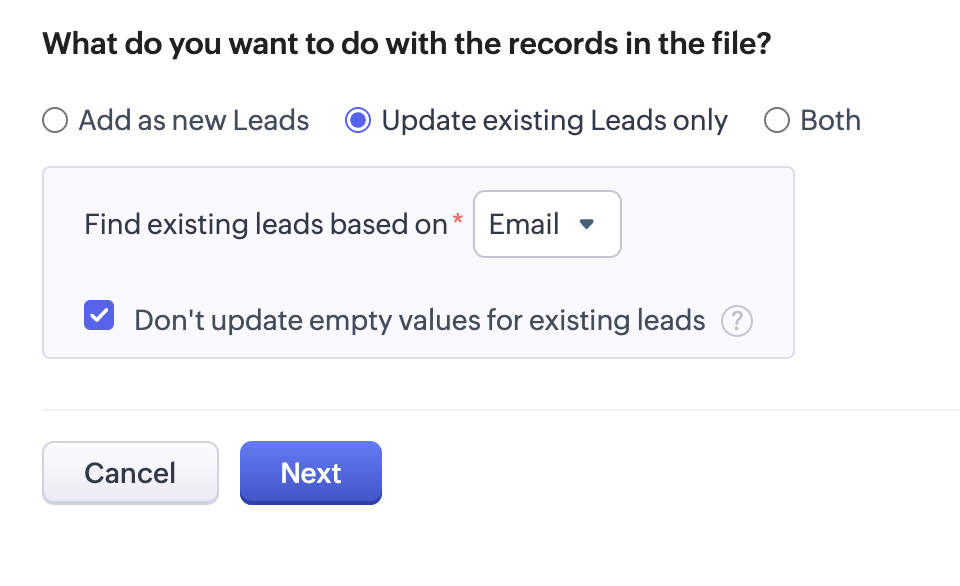Click the "Update existing Leads only" label text
Screen dimensions: 960x586
pos(554,121)
